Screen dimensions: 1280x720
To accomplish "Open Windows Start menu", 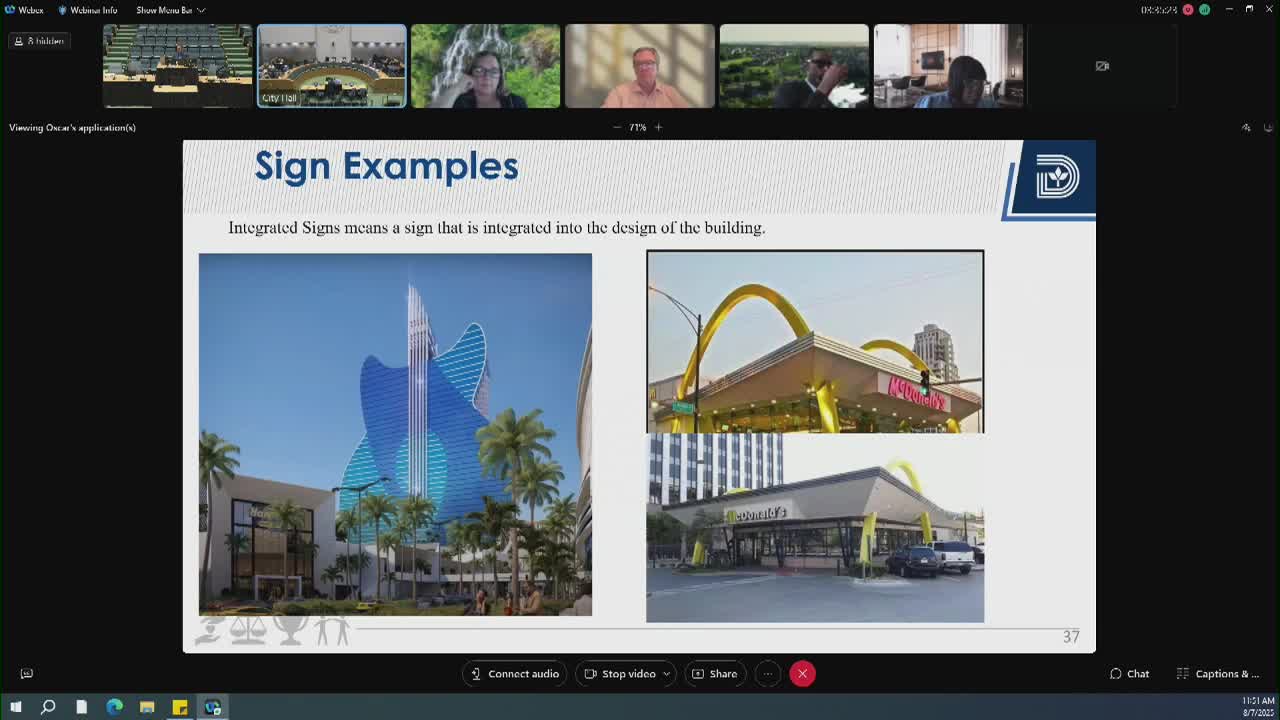I will coord(15,707).
